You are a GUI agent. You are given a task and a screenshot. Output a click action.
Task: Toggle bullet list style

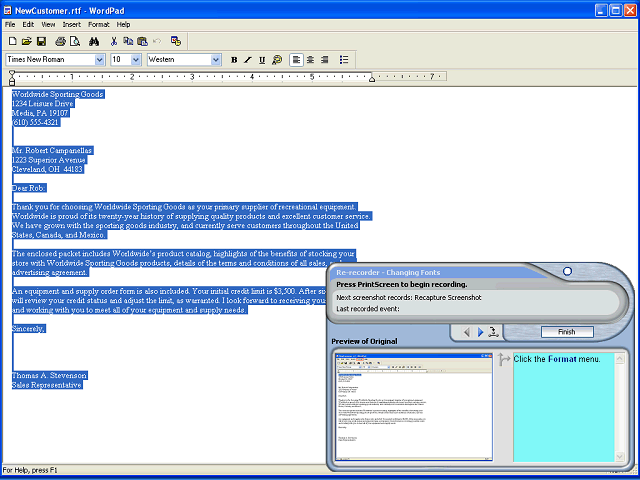(x=344, y=60)
